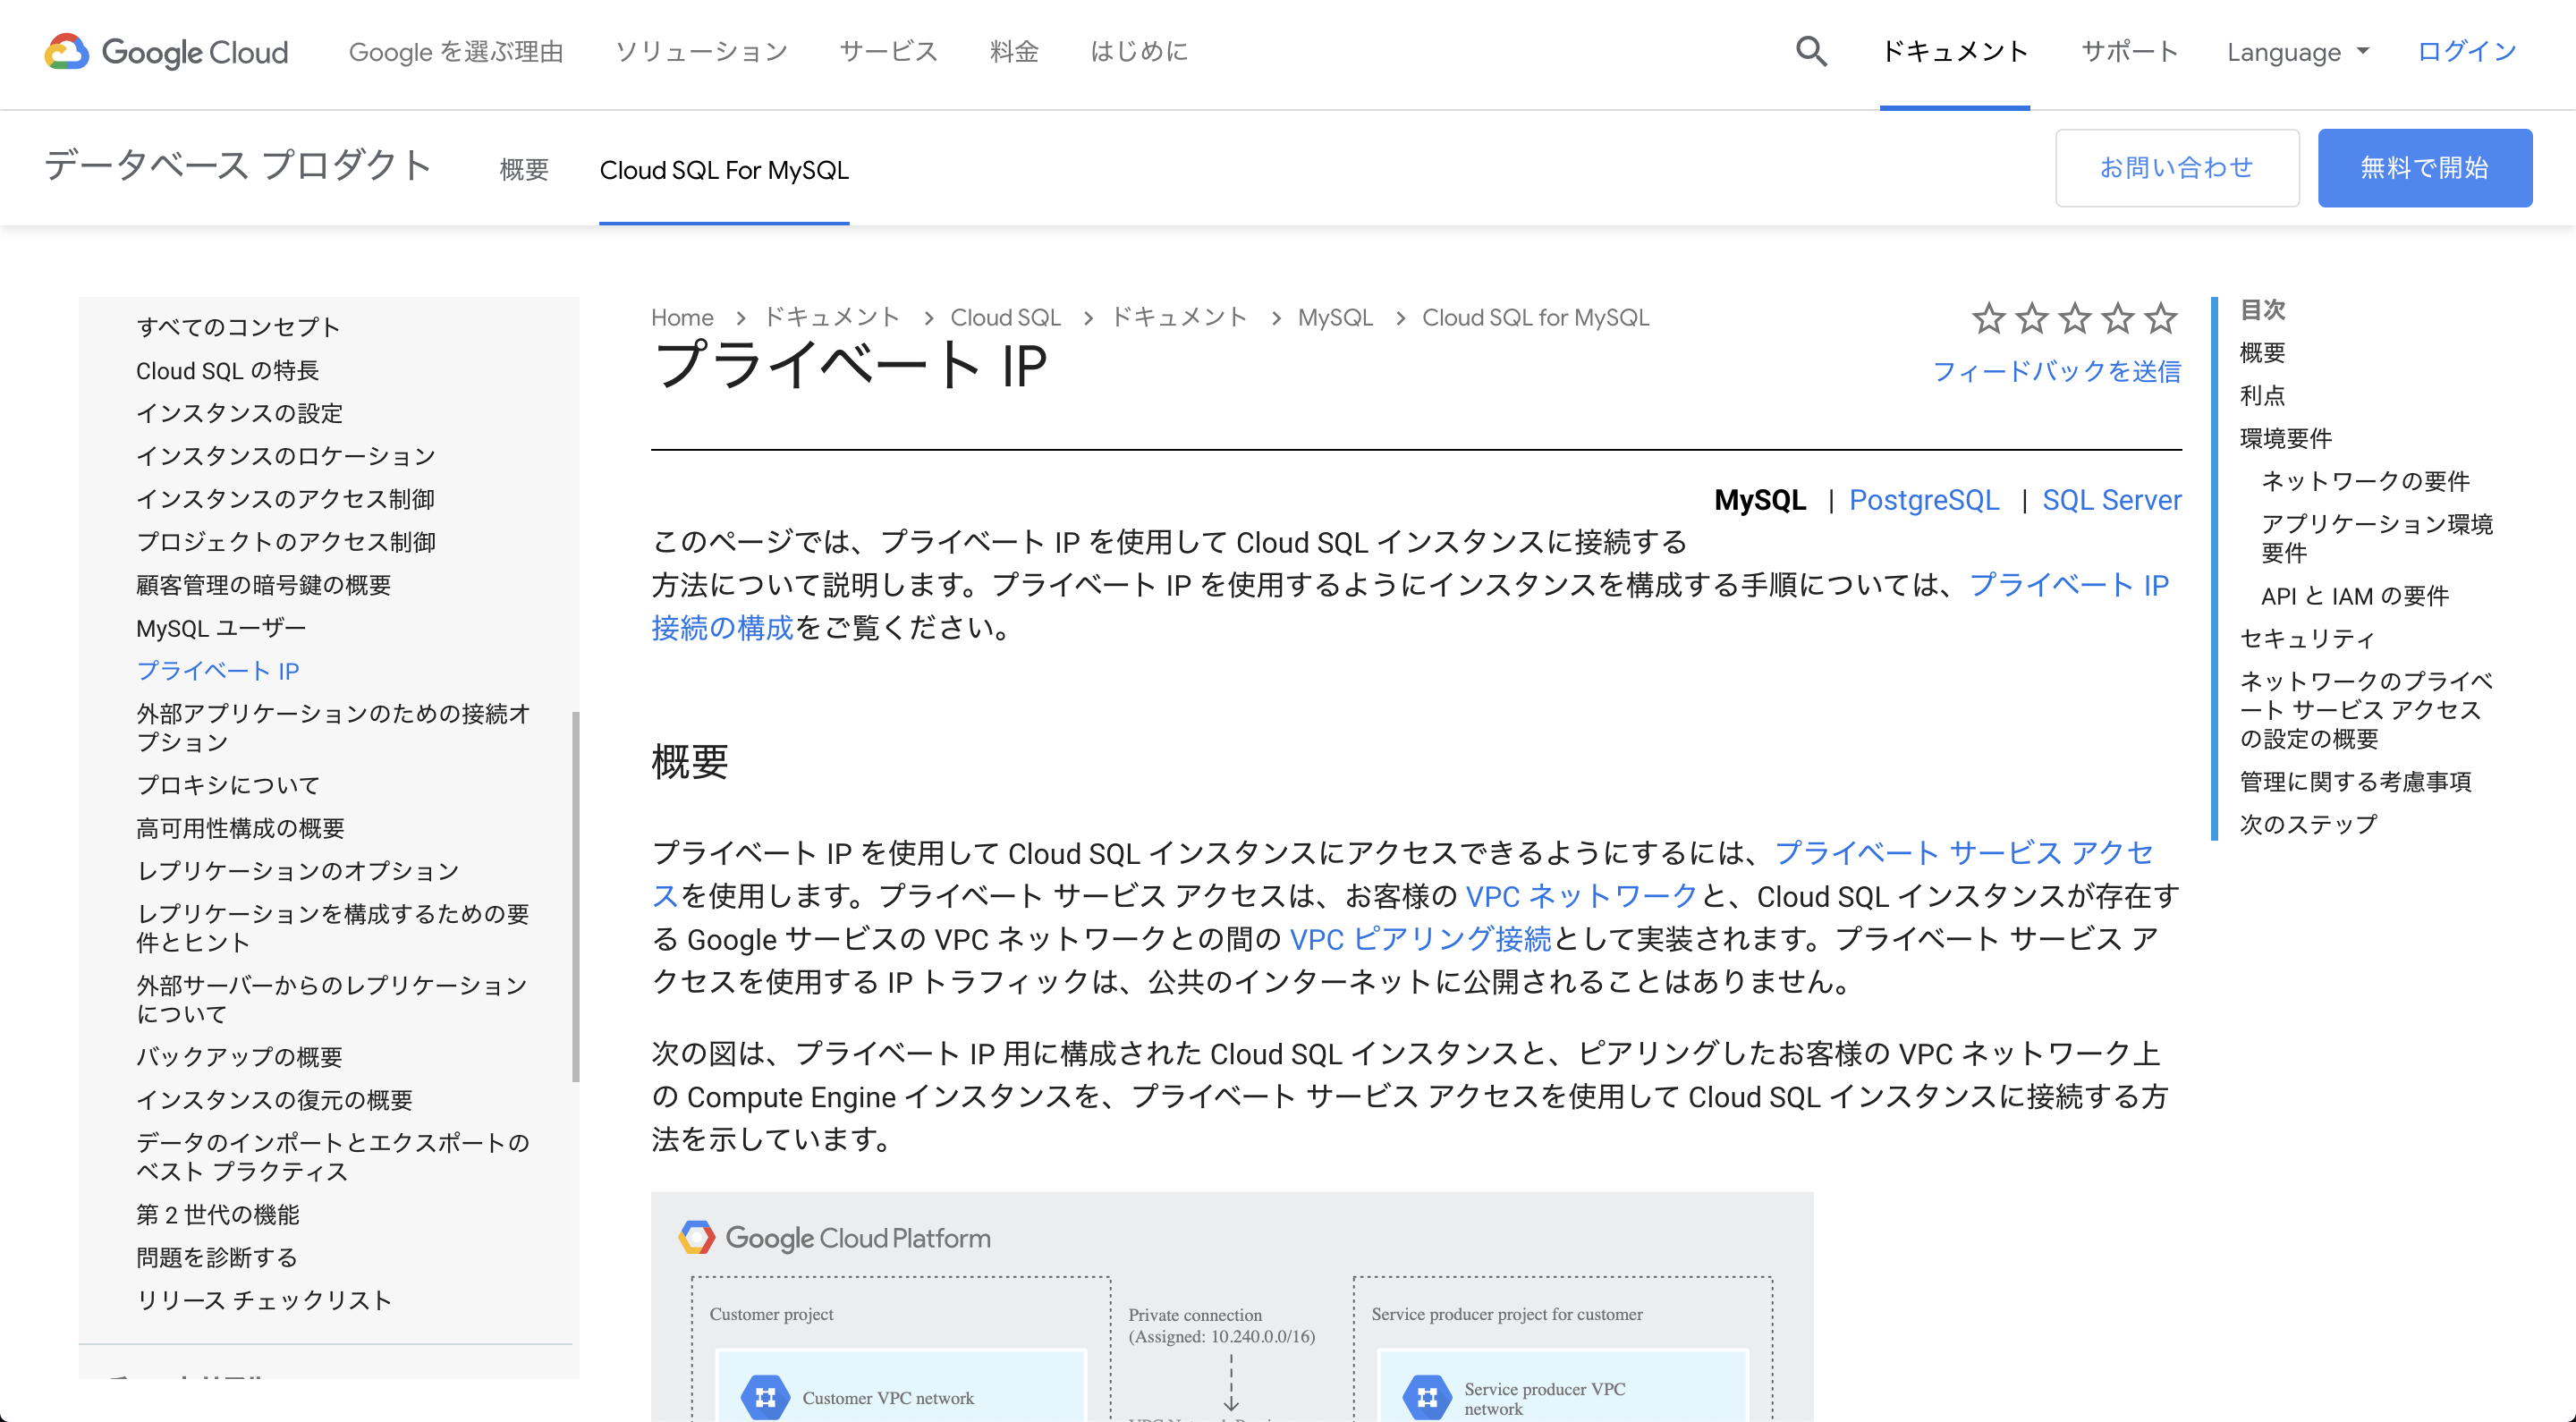2576x1422 pixels.
Task: Open サービス menu
Action: 888,52
